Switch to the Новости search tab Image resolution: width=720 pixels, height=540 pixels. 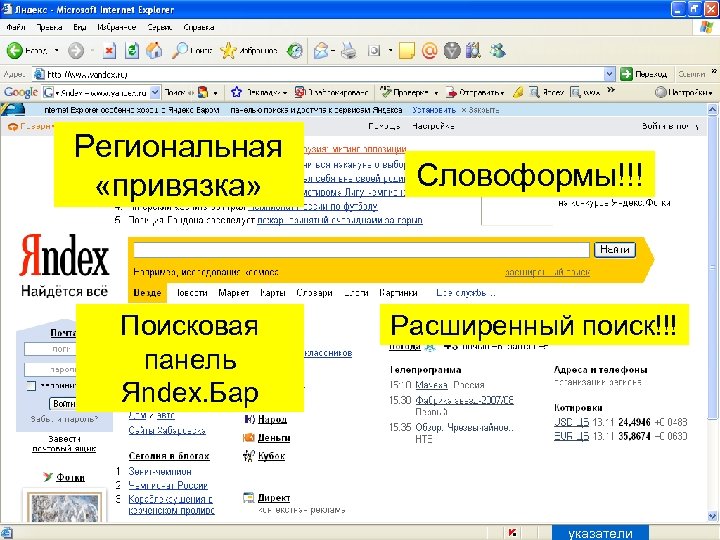point(192,292)
